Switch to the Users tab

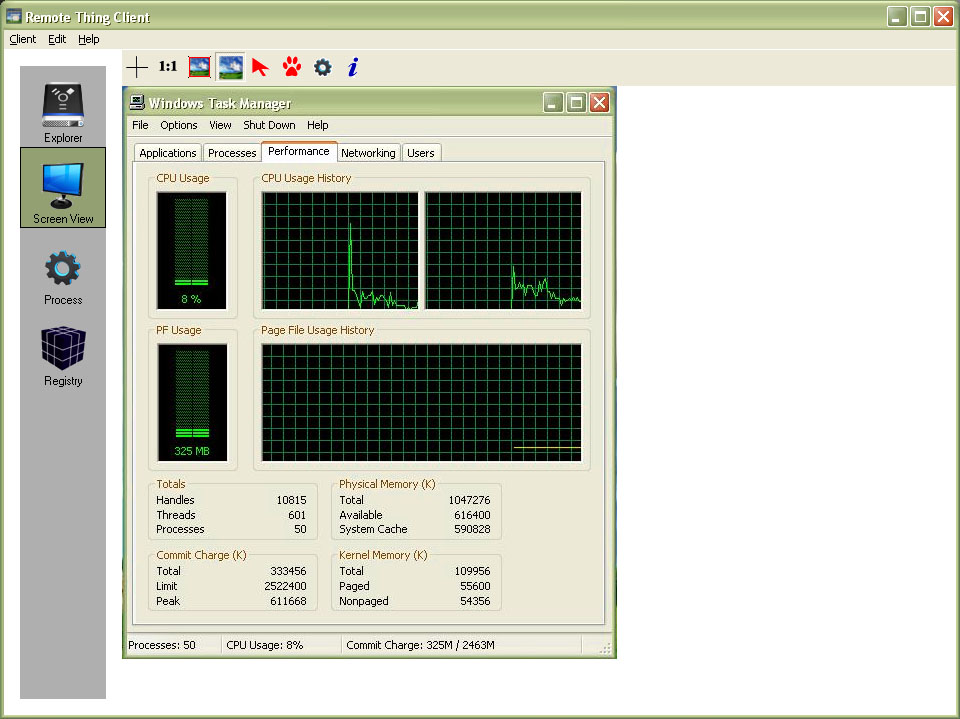click(x=421, y=152)
